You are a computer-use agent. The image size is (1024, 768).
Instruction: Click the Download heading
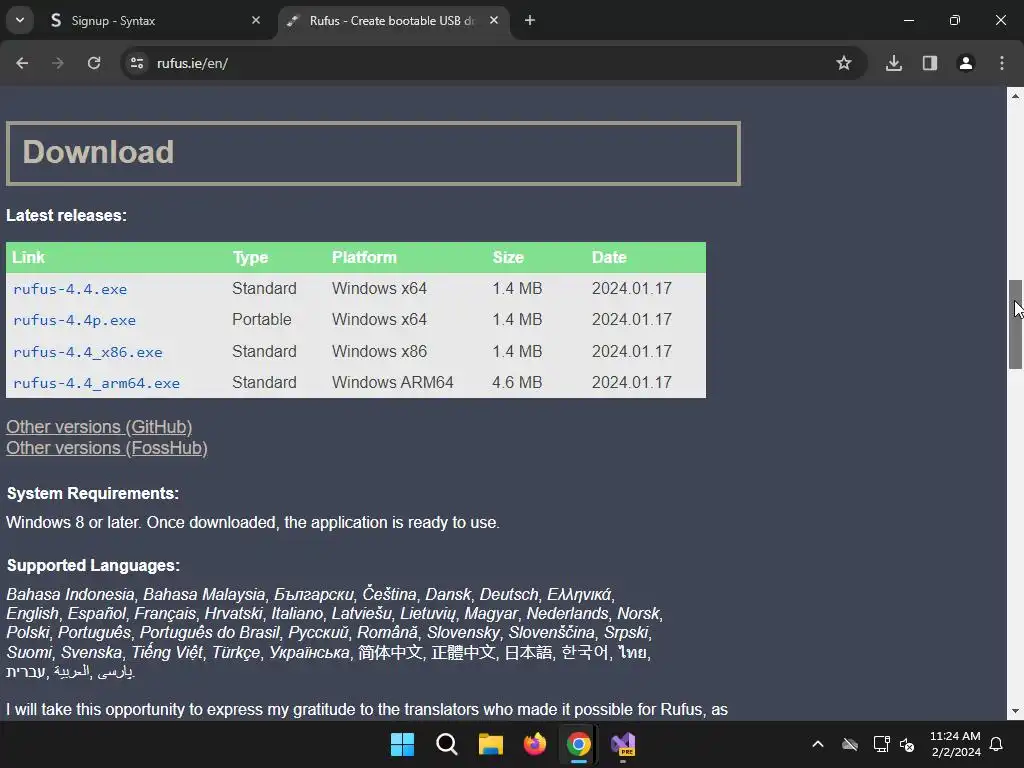point(99,152)
